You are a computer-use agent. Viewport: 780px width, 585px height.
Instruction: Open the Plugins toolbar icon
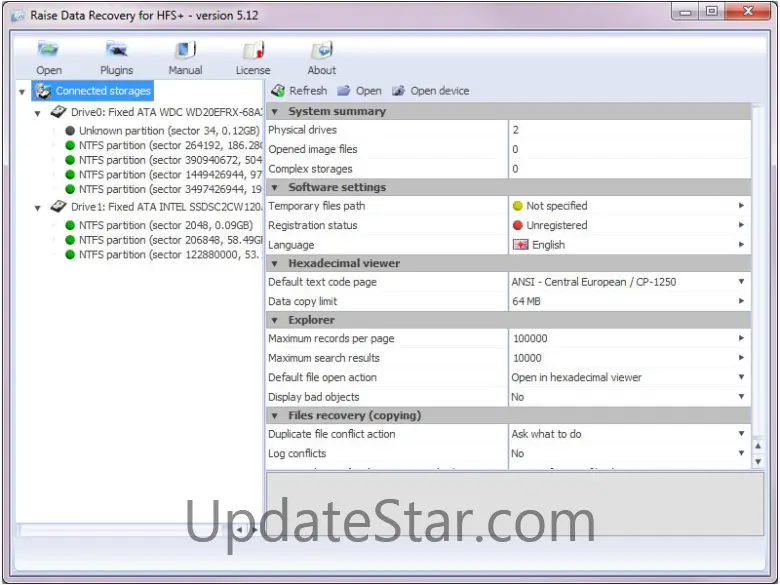[x=116, y=50]
